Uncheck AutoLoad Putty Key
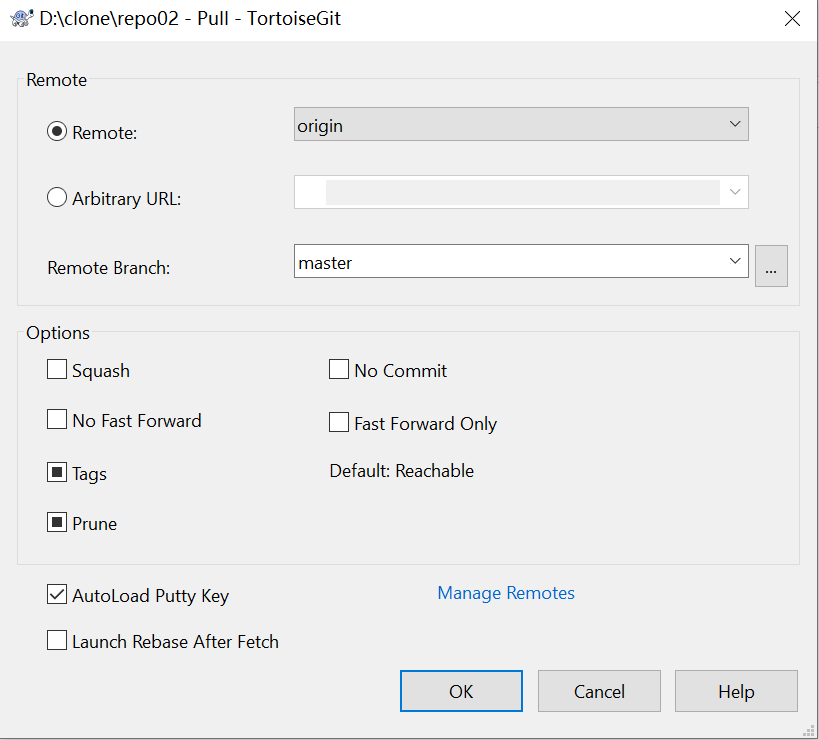819x740 pixels. [57, 594]
